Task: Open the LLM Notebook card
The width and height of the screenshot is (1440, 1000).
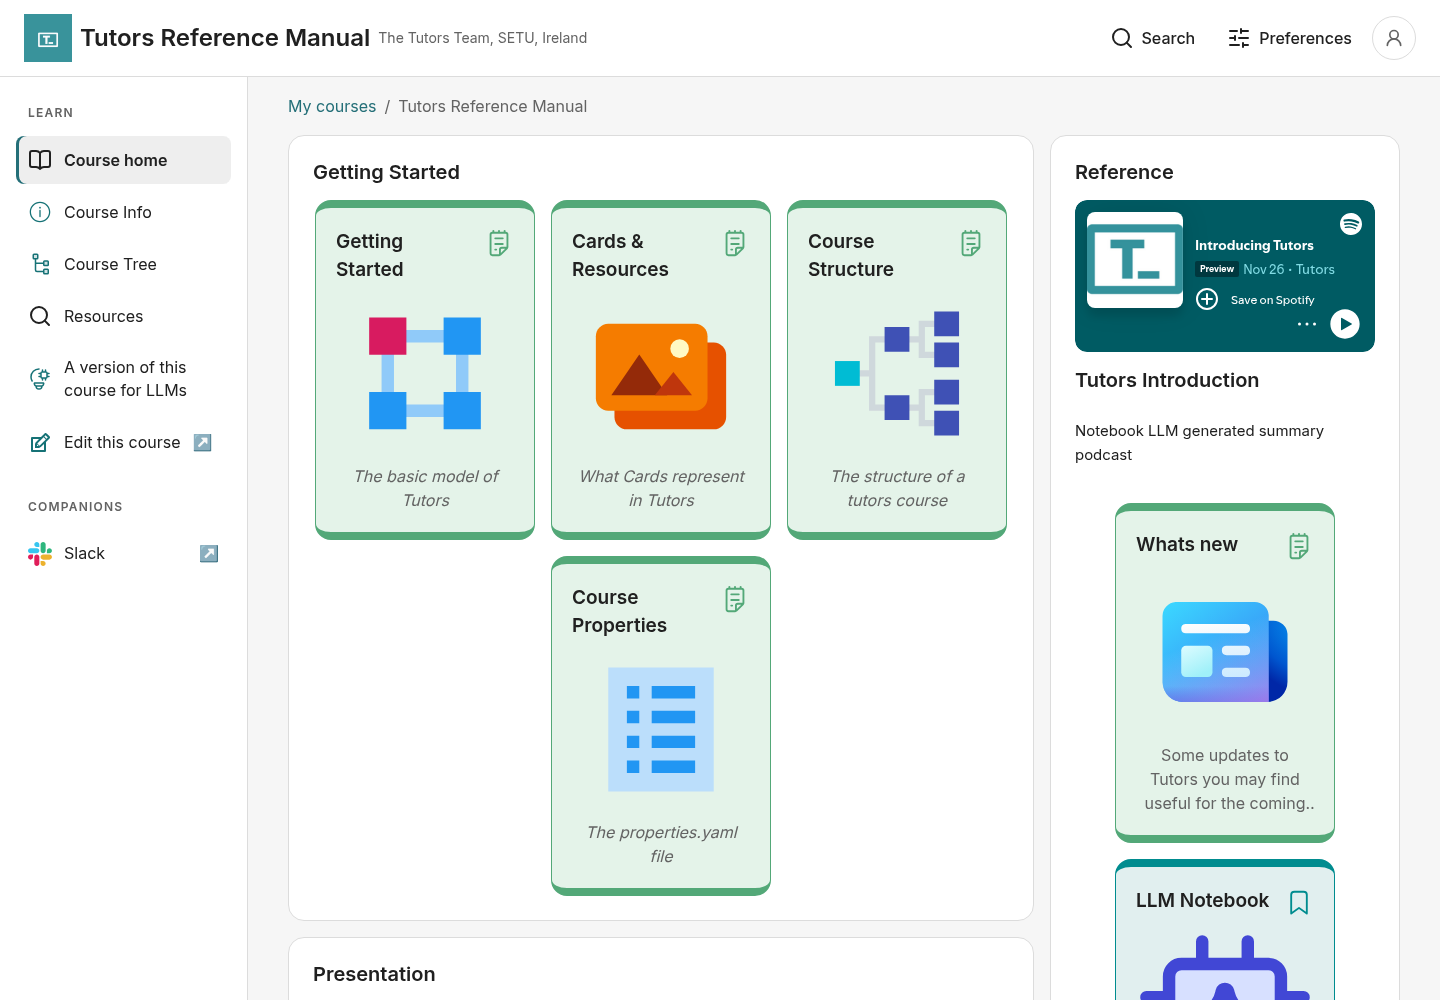Action: click(1225, 930)
